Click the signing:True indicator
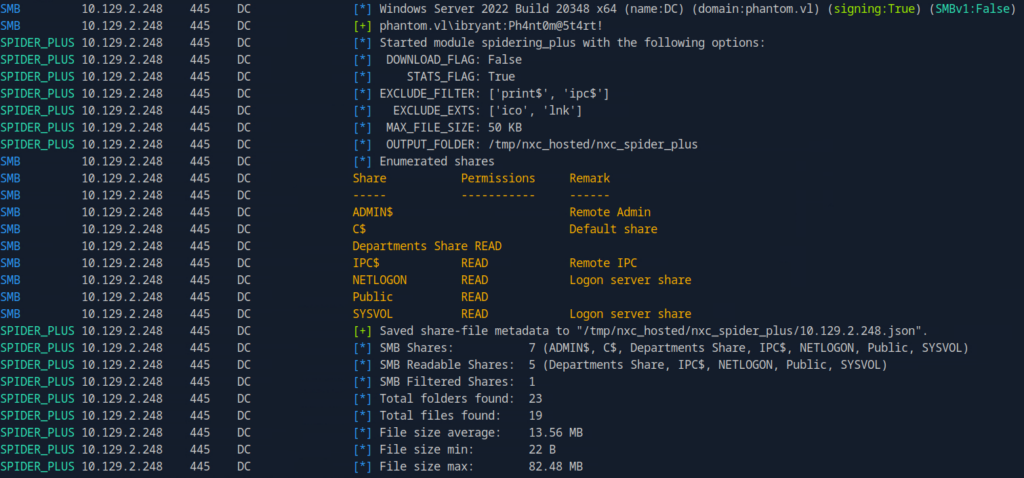Screen dimensions: 1024x478 click(778, 8)
